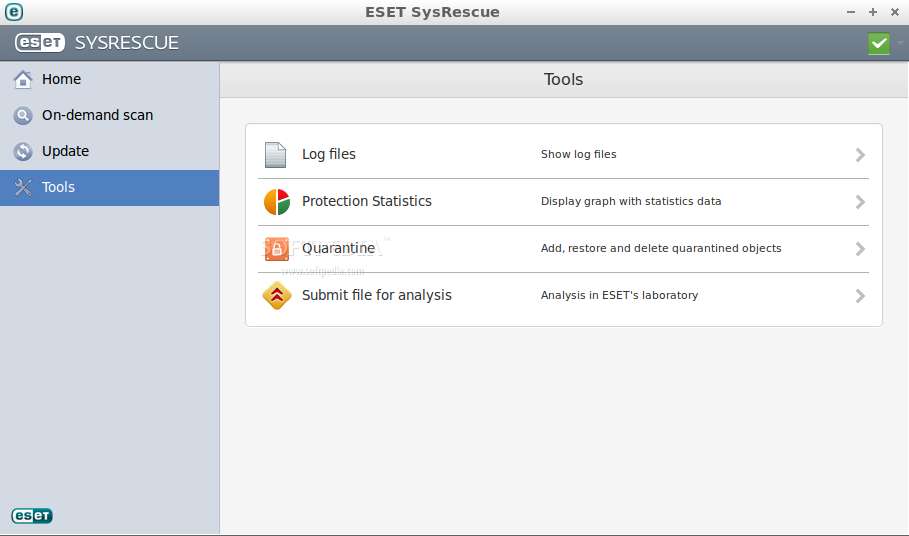Image resolution: width=909 pixels, height=536 pixels.
Task: Click the Tools wrench icon in sidebar
Action: (x=23, y=187)
